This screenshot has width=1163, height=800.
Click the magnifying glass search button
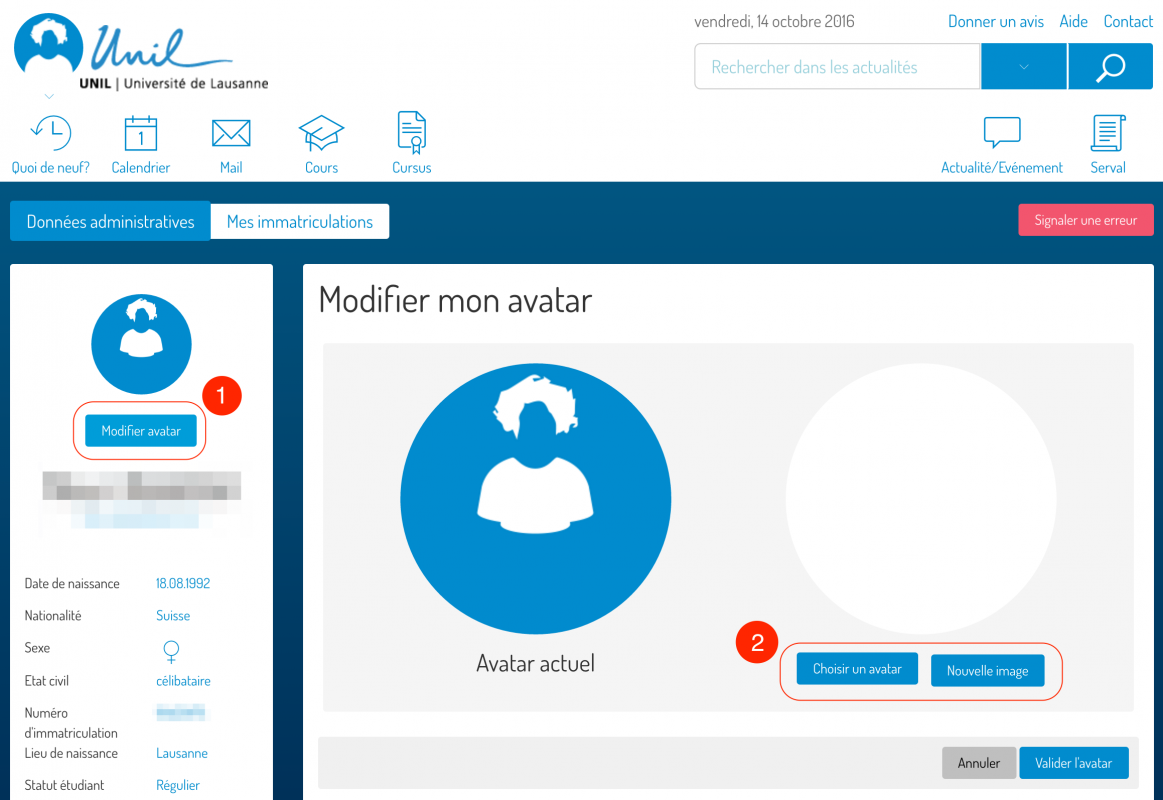(x=1110, y=67)
